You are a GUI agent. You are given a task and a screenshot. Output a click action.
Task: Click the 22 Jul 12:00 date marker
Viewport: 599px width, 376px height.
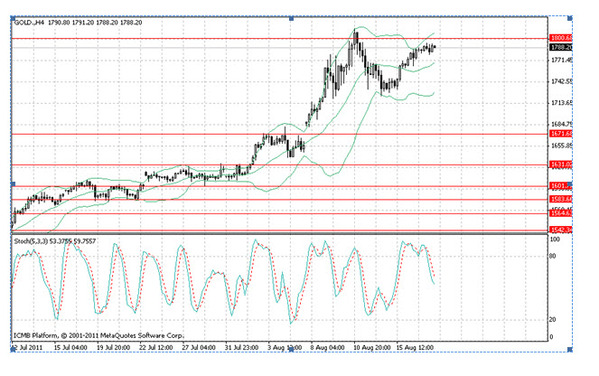tap(156, 348)
